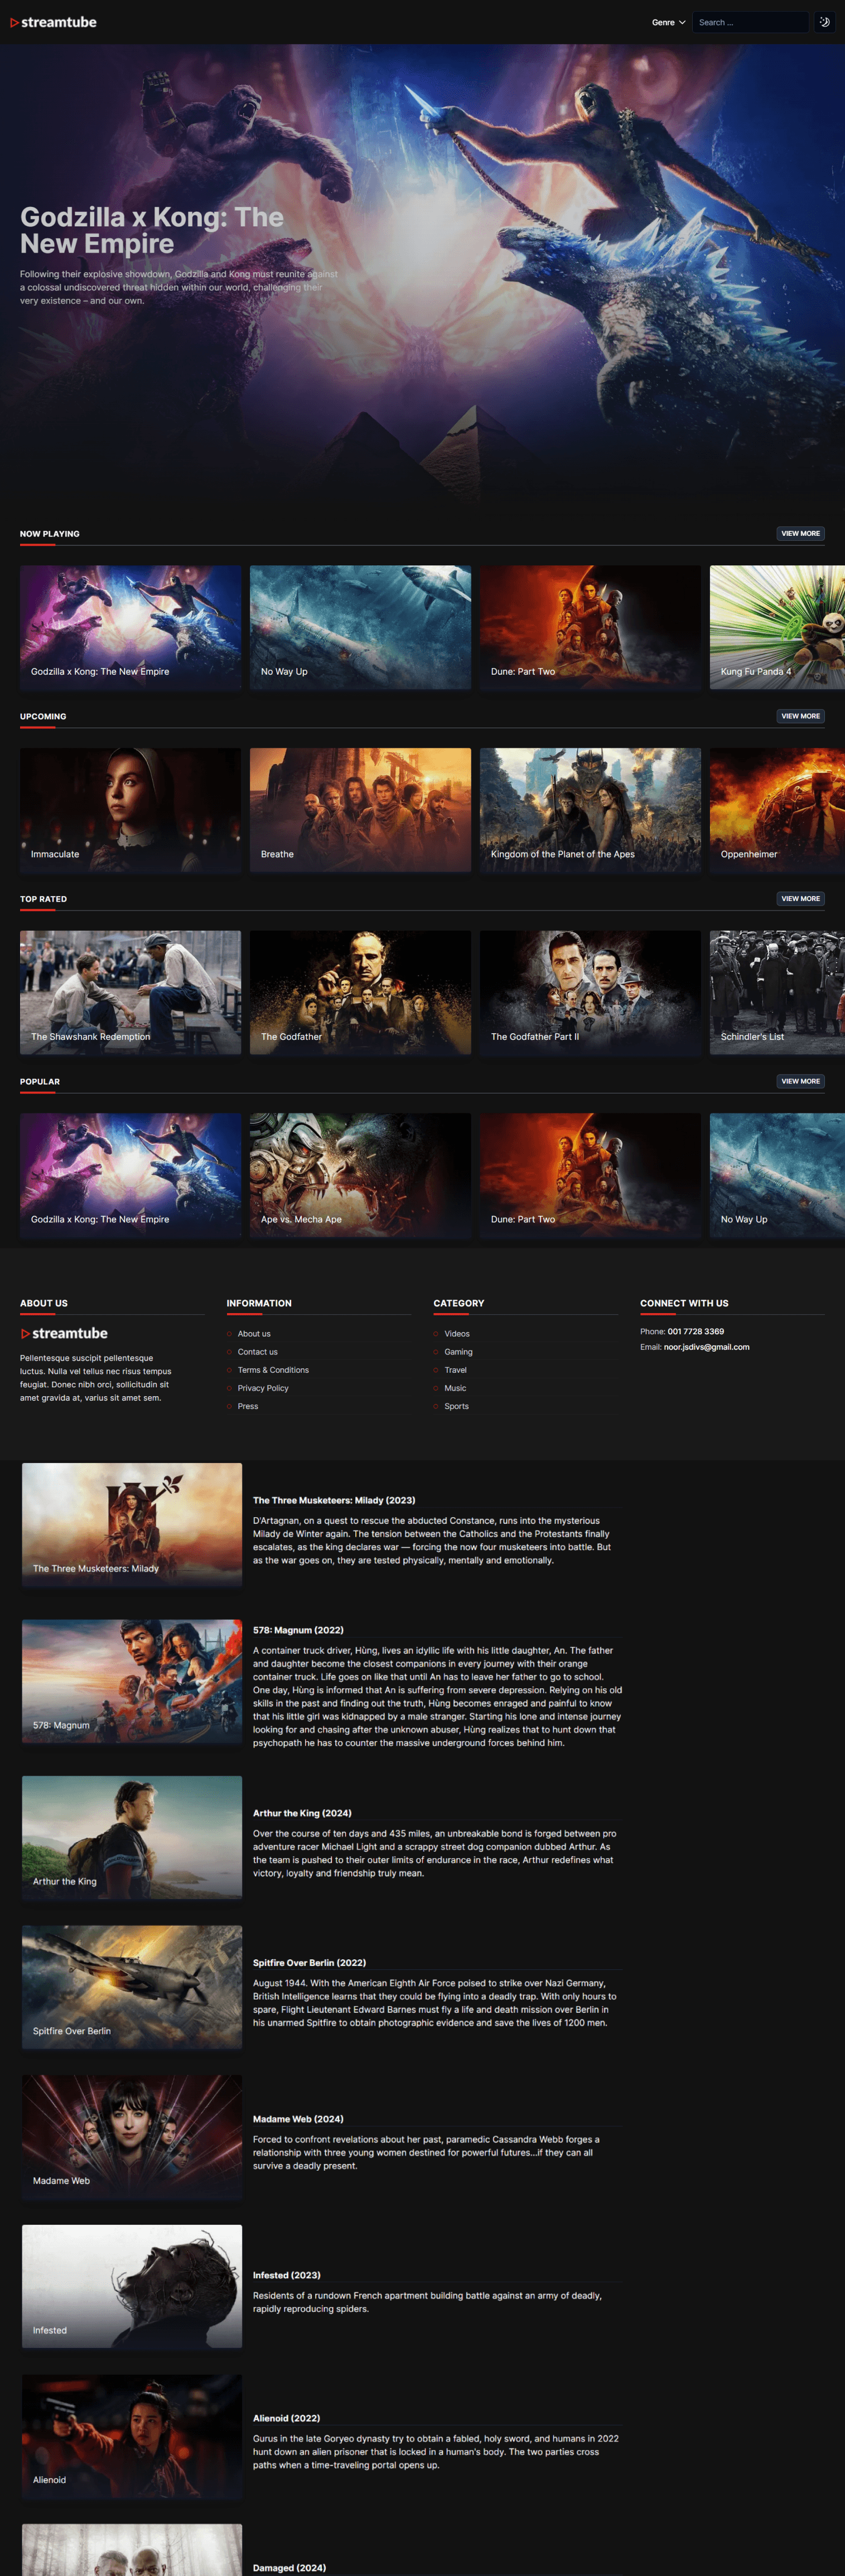The image size is (845, 2576).
Task: Click the Alienoid (2022) title
Action: click(x=286, y=2417)
